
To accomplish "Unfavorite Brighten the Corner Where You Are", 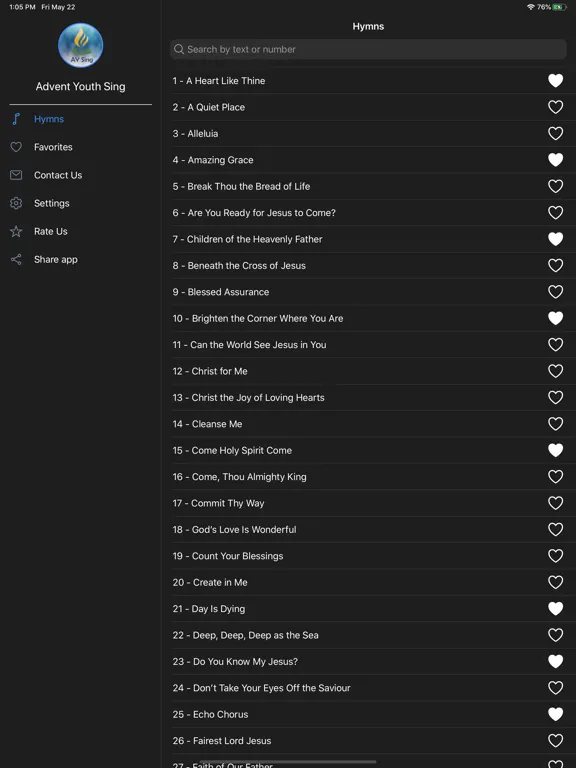I will (555, 319).
